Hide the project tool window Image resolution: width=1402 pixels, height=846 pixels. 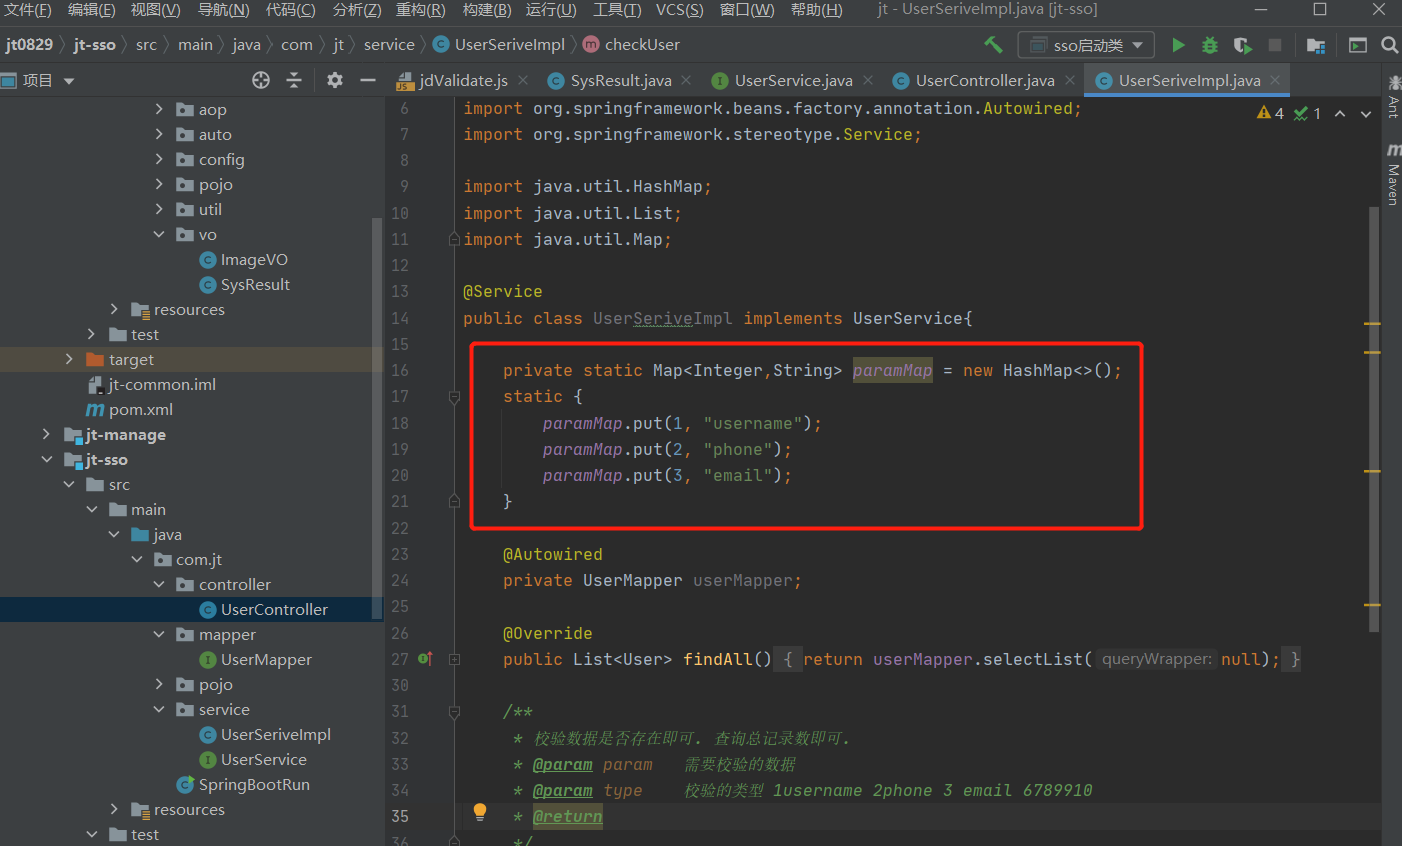pos(368,80)
